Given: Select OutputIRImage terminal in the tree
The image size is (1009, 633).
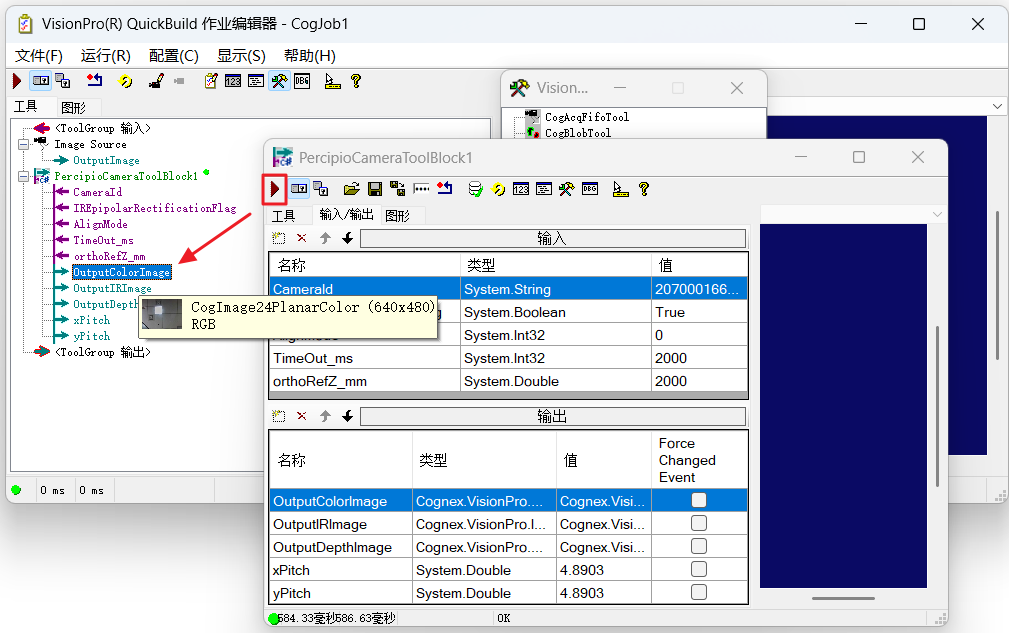Looking at the screenshot, I should coord(113,288).
